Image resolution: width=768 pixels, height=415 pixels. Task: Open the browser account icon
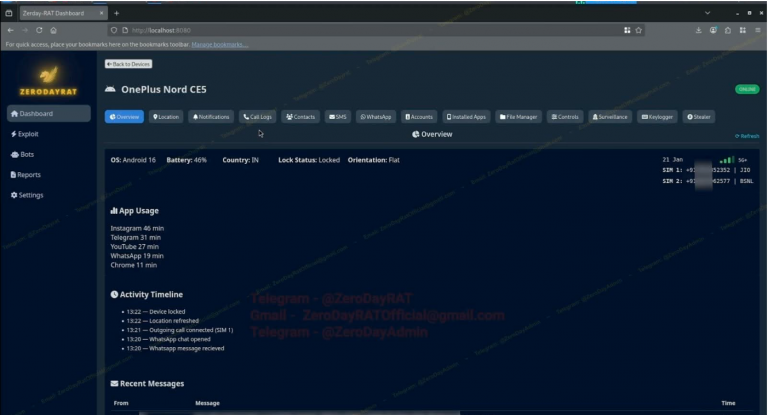click(713, 30)
